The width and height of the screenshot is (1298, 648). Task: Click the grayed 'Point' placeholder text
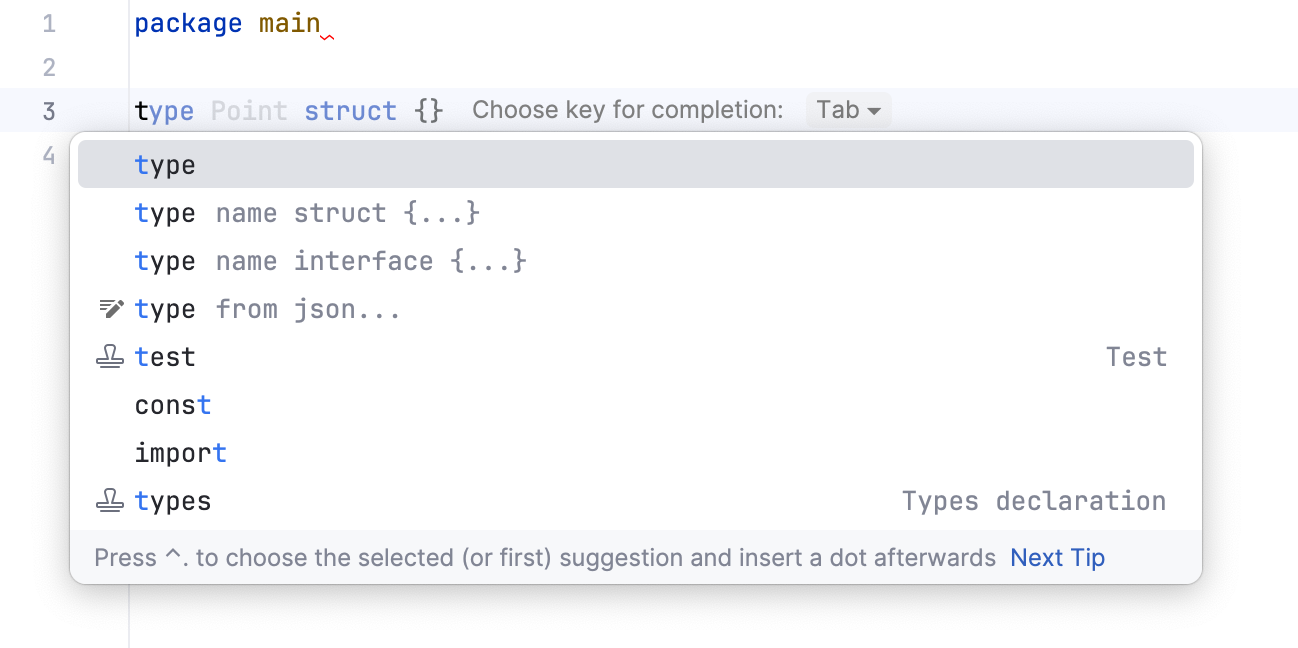248,110
